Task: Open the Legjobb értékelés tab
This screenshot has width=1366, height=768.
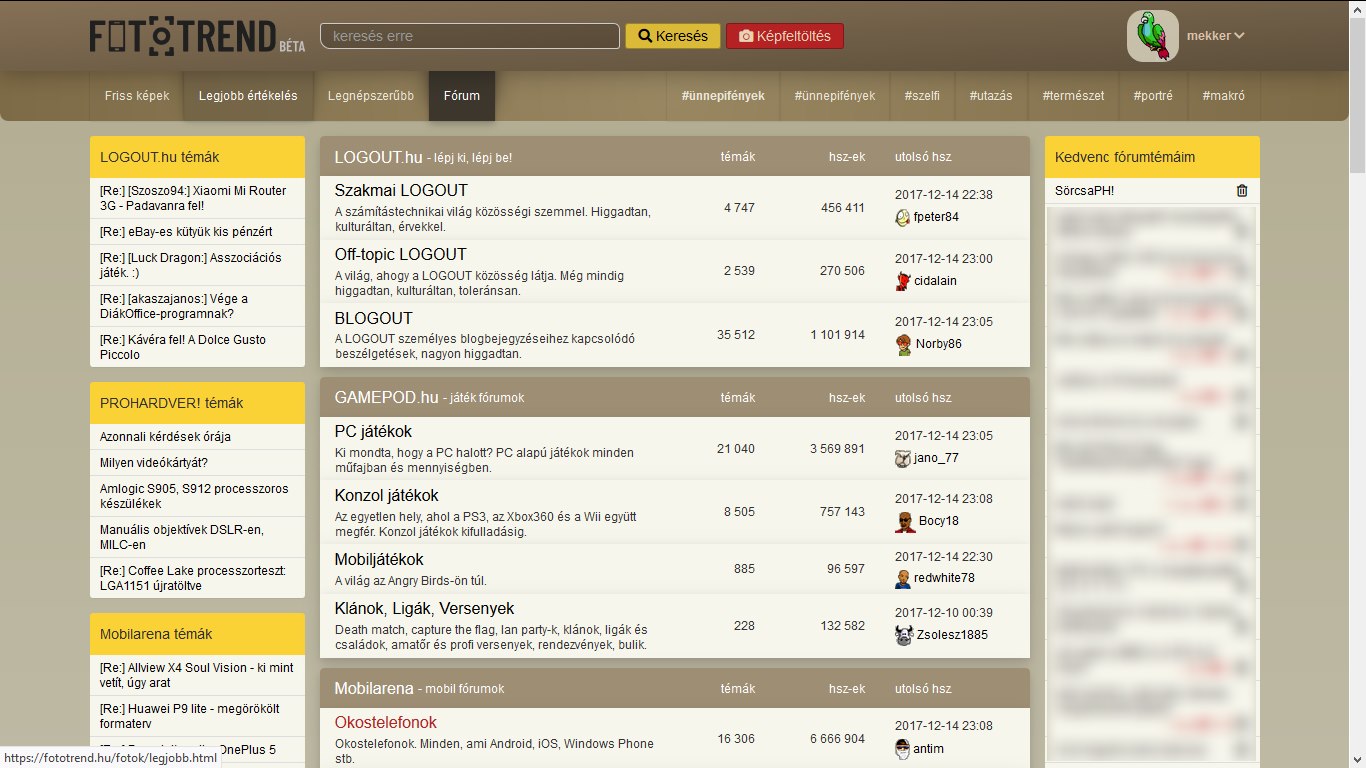Action: (248, 96)
